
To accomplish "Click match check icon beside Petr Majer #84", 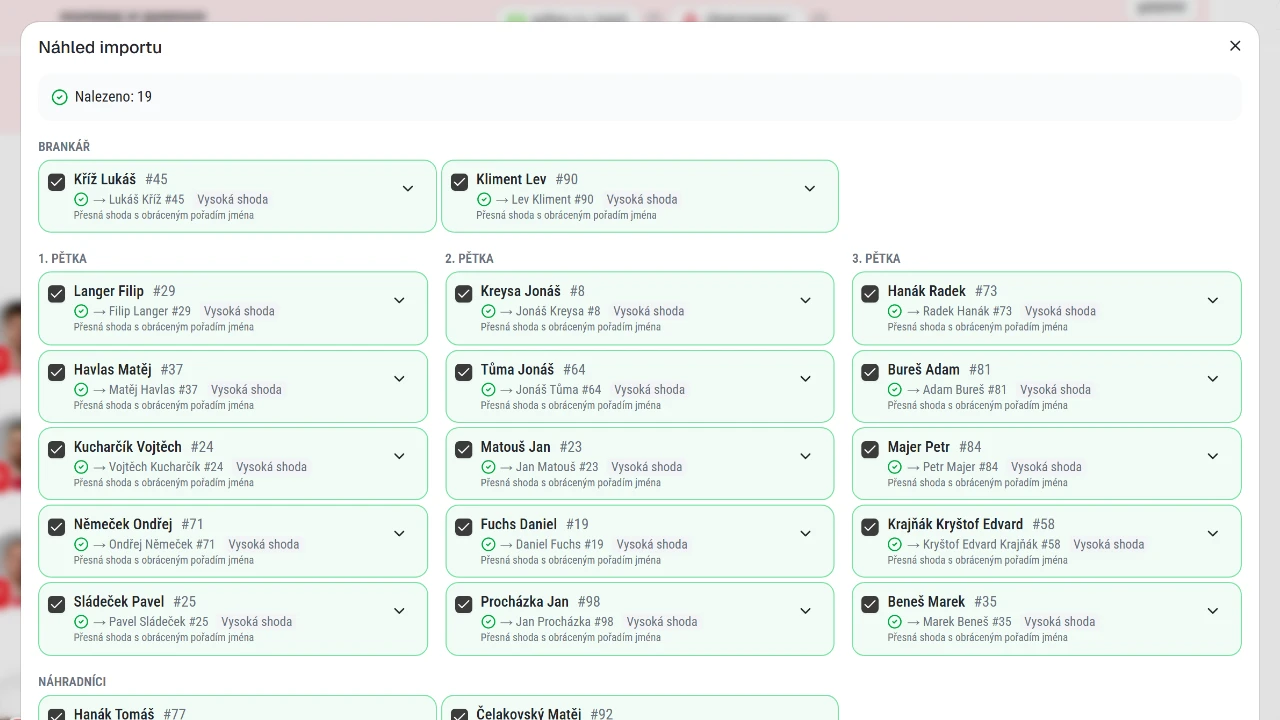I will pos(895,466).
